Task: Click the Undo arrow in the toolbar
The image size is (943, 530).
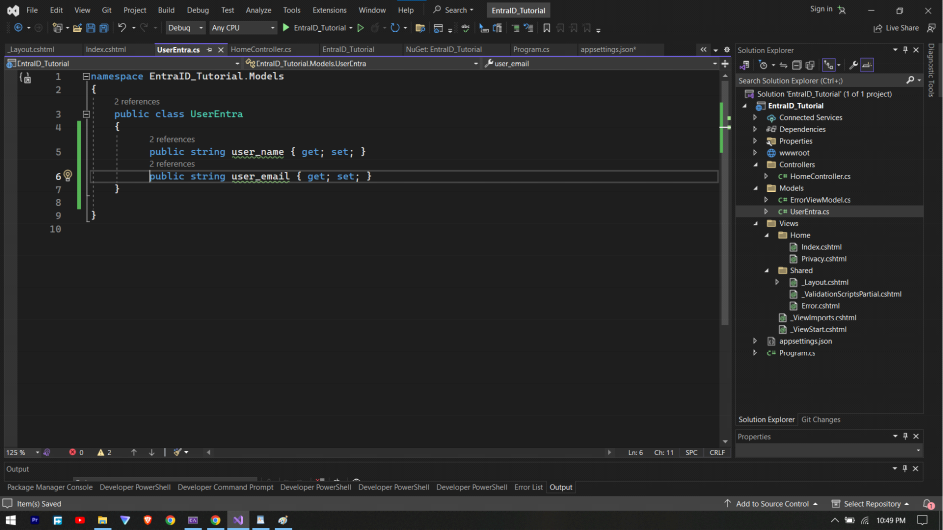Action: click(122, 28)
